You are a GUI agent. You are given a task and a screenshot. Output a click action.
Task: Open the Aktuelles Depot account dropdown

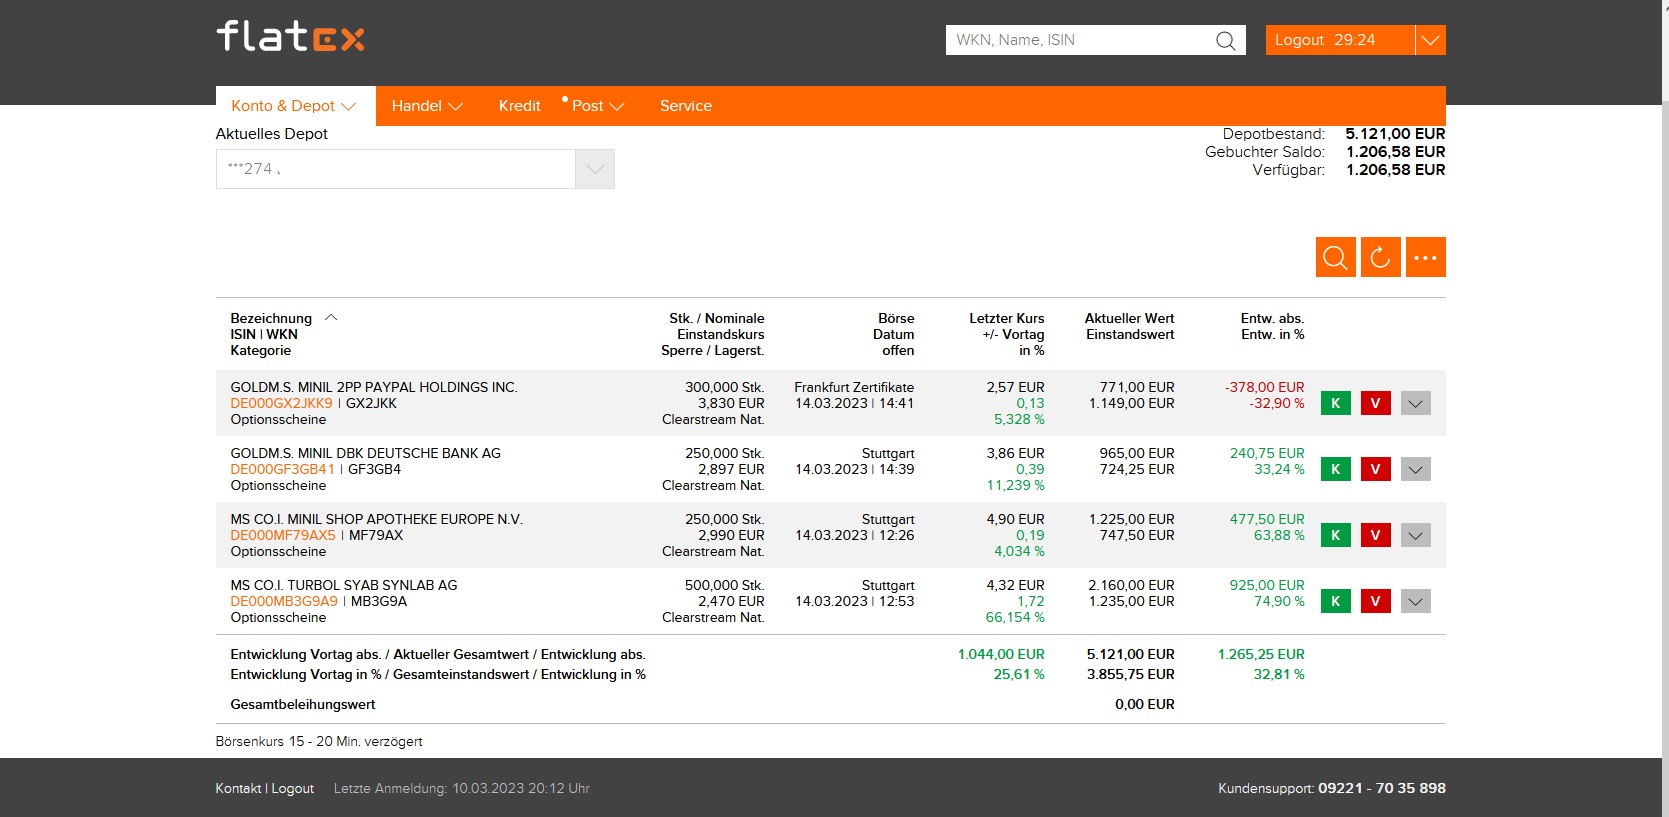(594, 169)
